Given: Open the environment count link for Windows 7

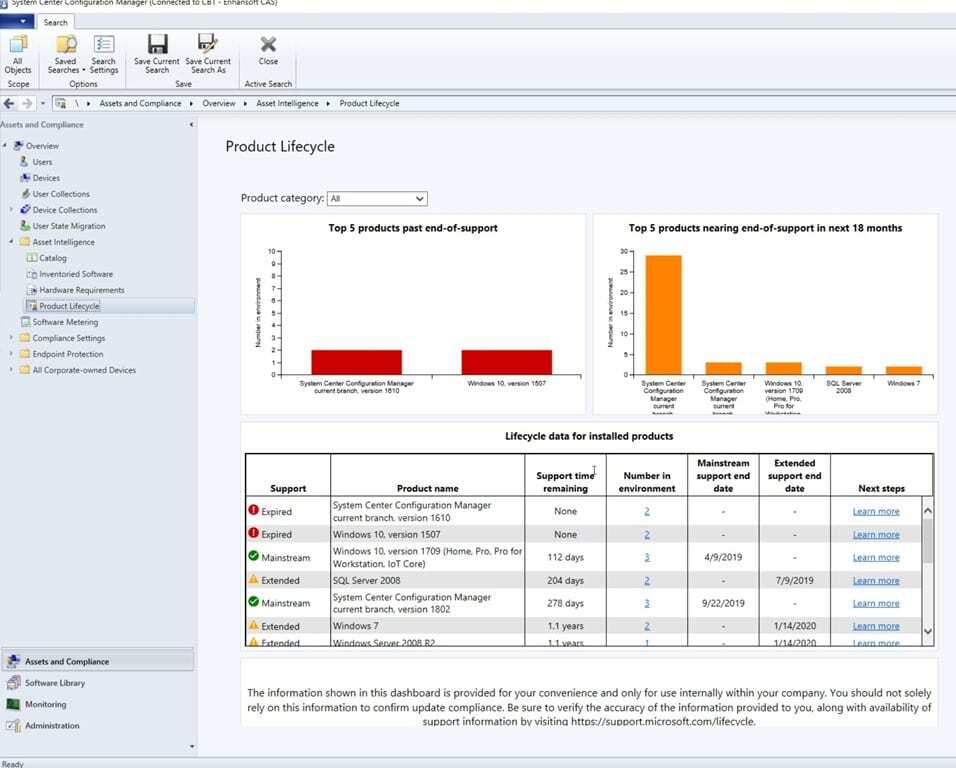Looking at the screenshot, I should 647,625.
